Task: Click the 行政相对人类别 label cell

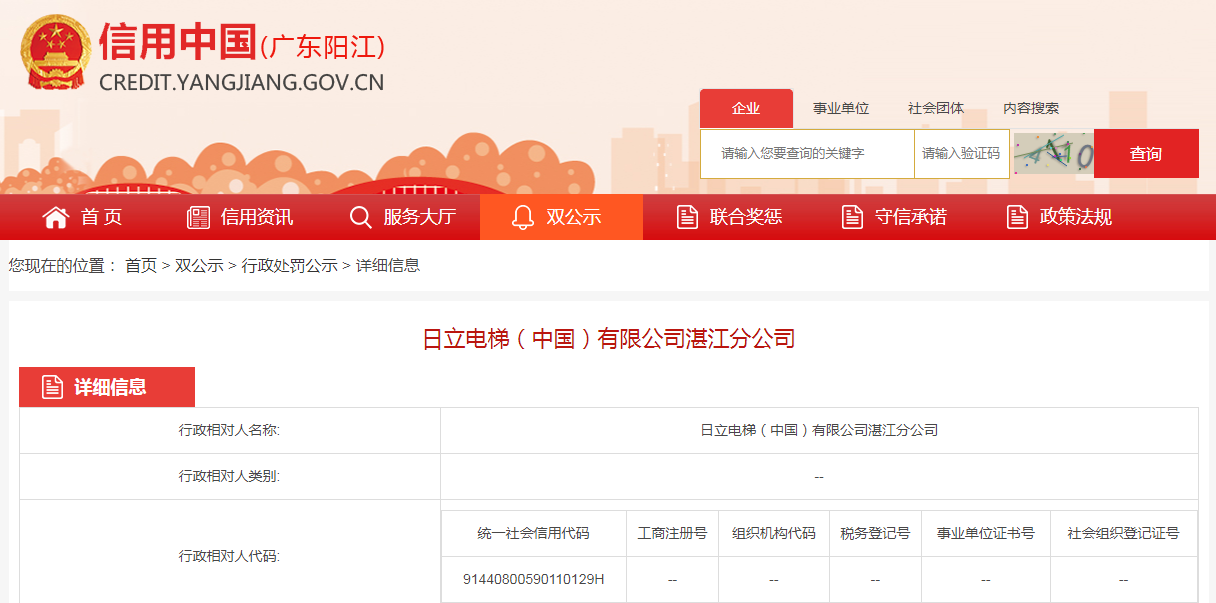Action: [230, 476]
